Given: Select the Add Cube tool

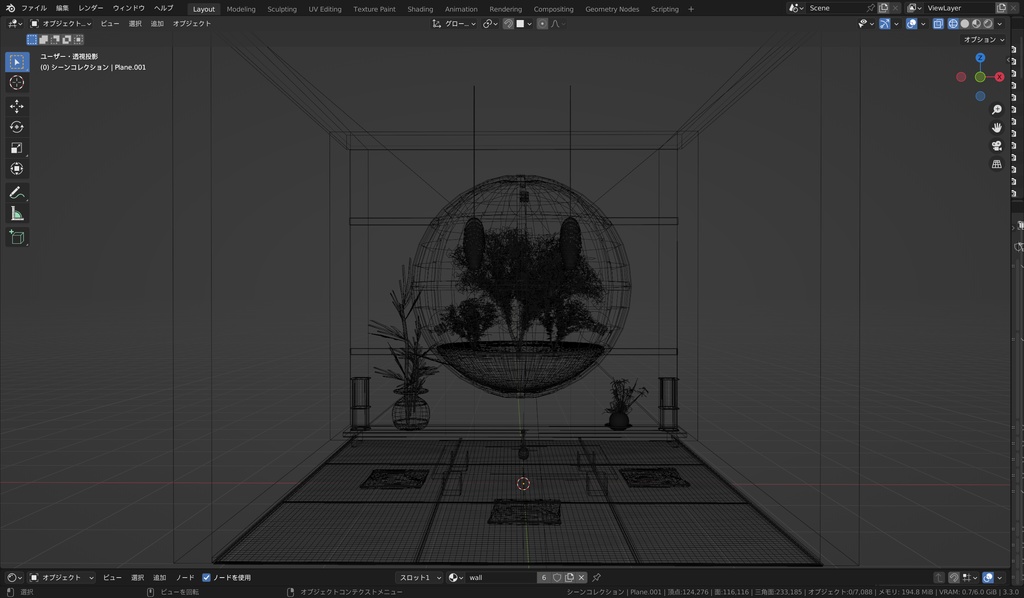Looking at the screenshot, I should [17, 237].
